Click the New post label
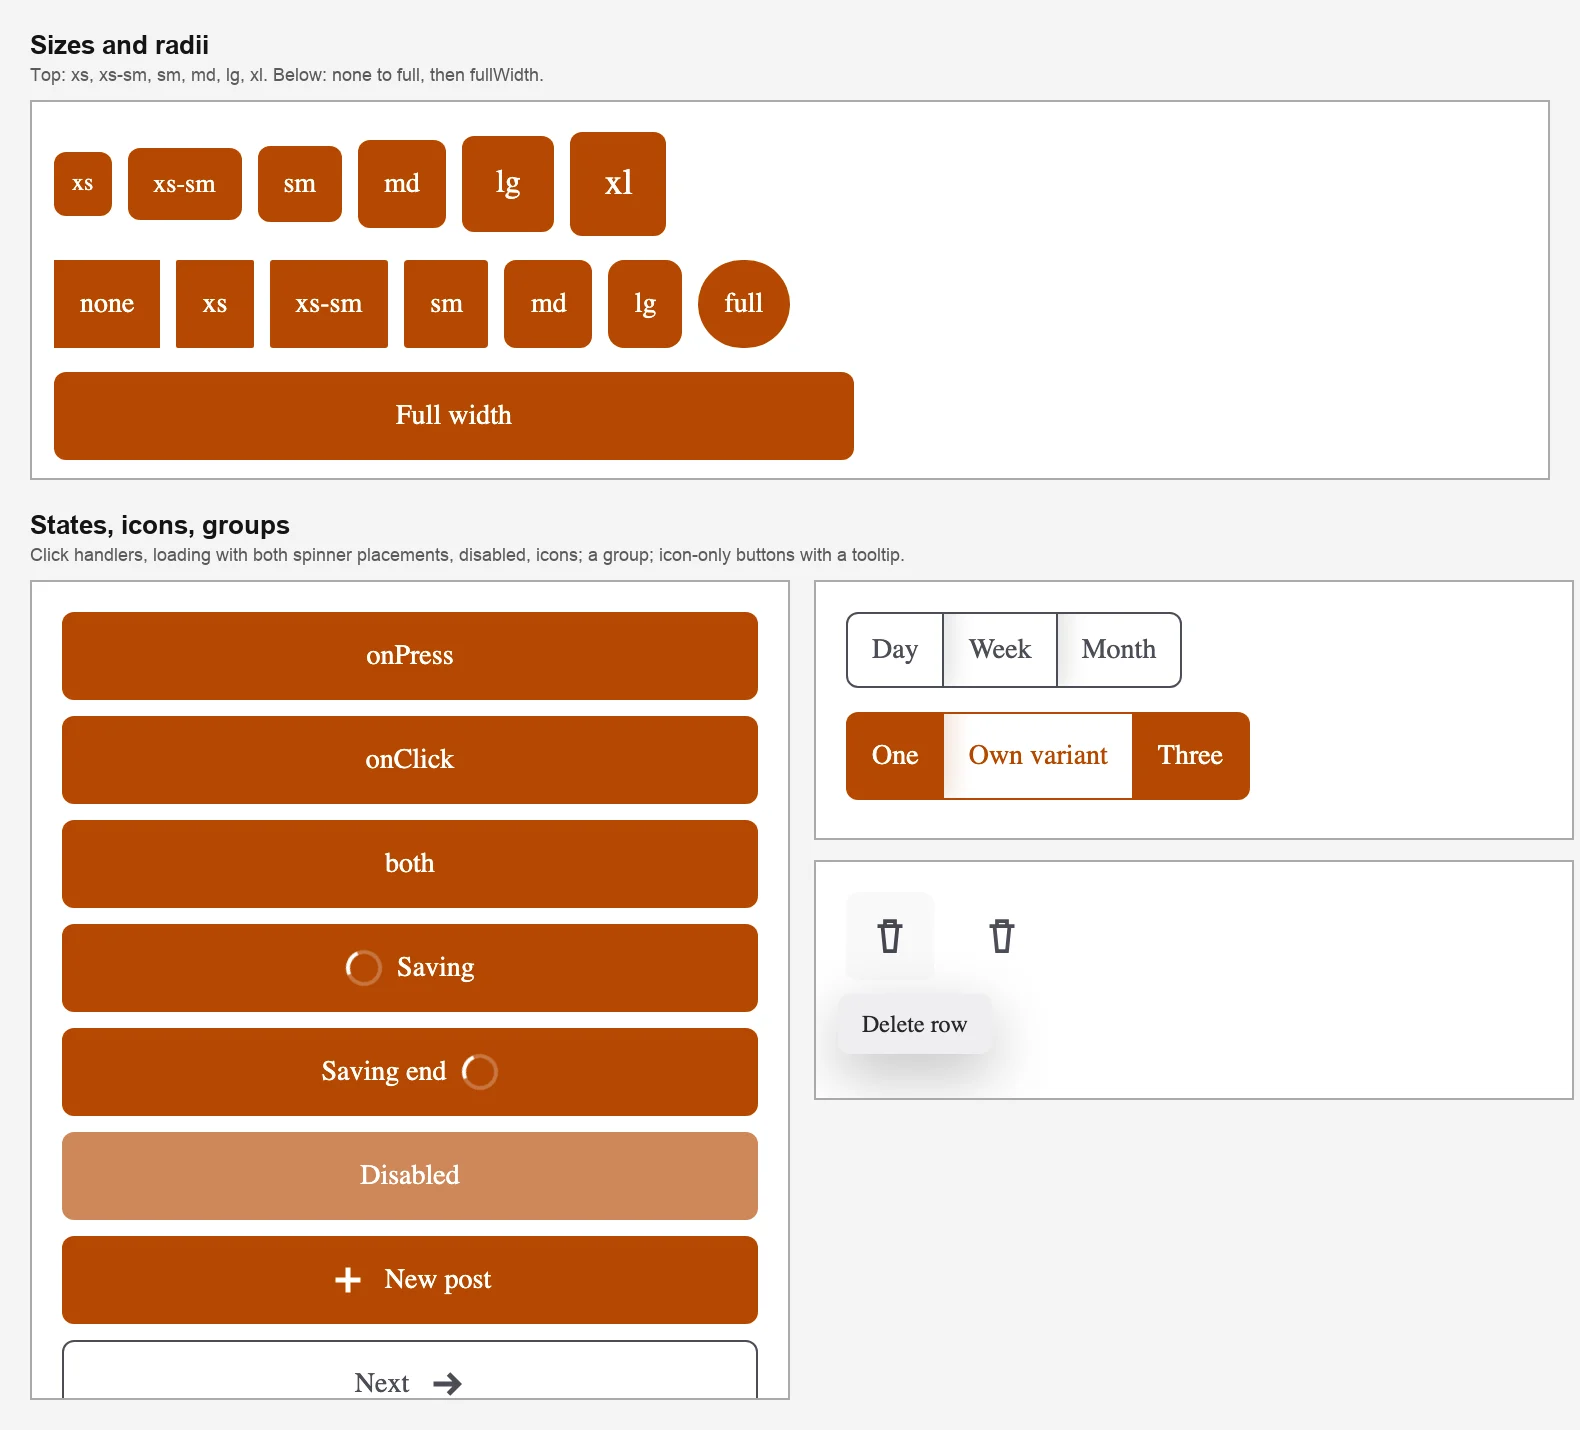Image resolution: width=1580 pixels, height=1430 pixels. pyautogui.click(x=438, y=1280)
